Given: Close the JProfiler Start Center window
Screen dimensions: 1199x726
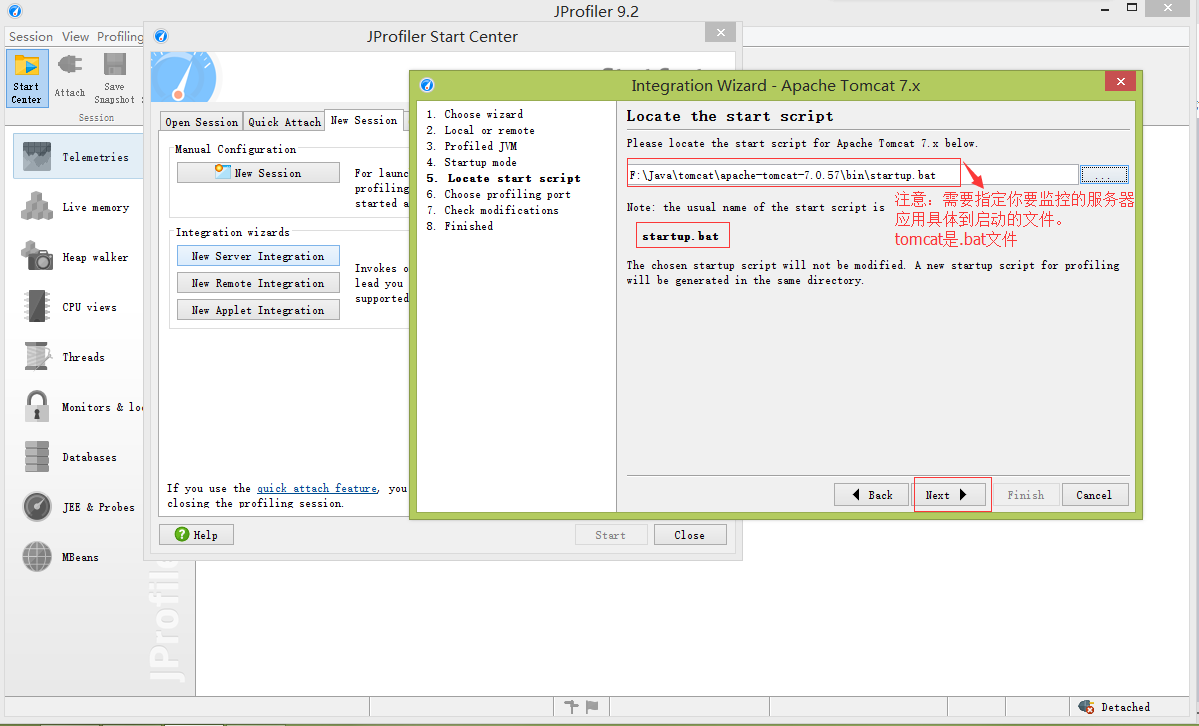Looking at the screenshot, I should pos(720,31).
